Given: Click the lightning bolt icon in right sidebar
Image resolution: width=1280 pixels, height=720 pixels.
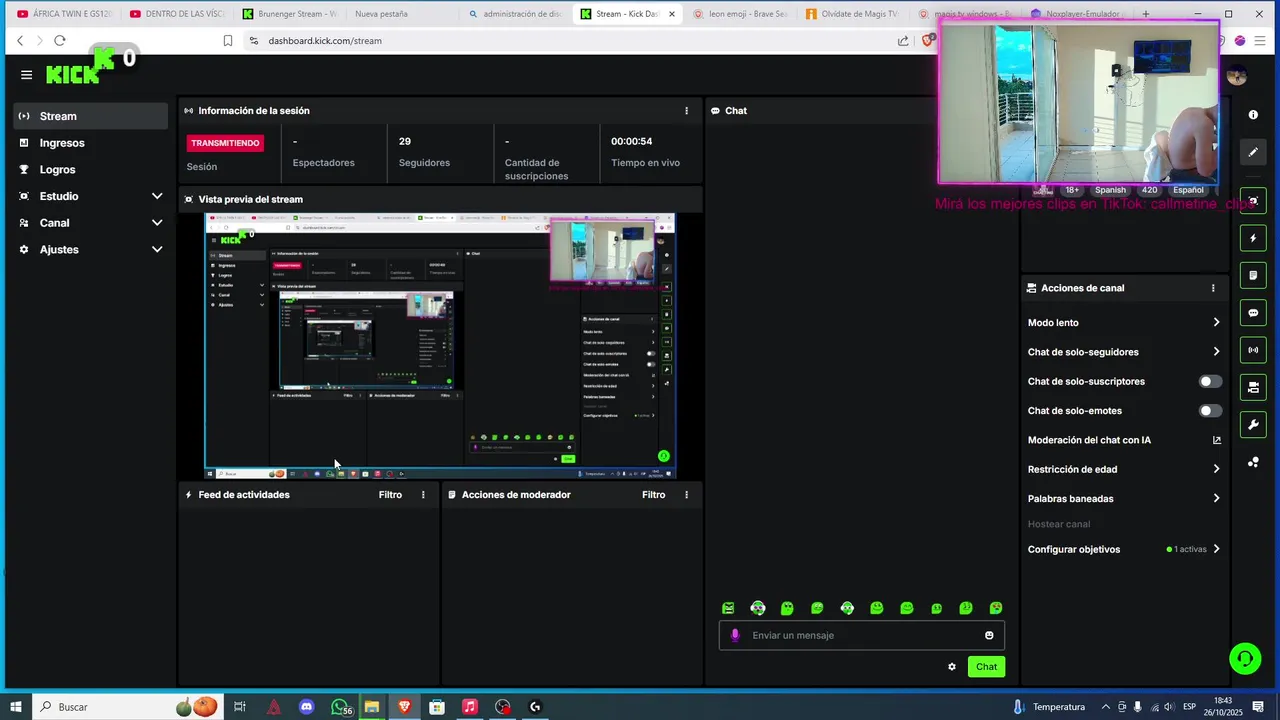Looking at the screenshot, I should click(x=1253, y=238).
